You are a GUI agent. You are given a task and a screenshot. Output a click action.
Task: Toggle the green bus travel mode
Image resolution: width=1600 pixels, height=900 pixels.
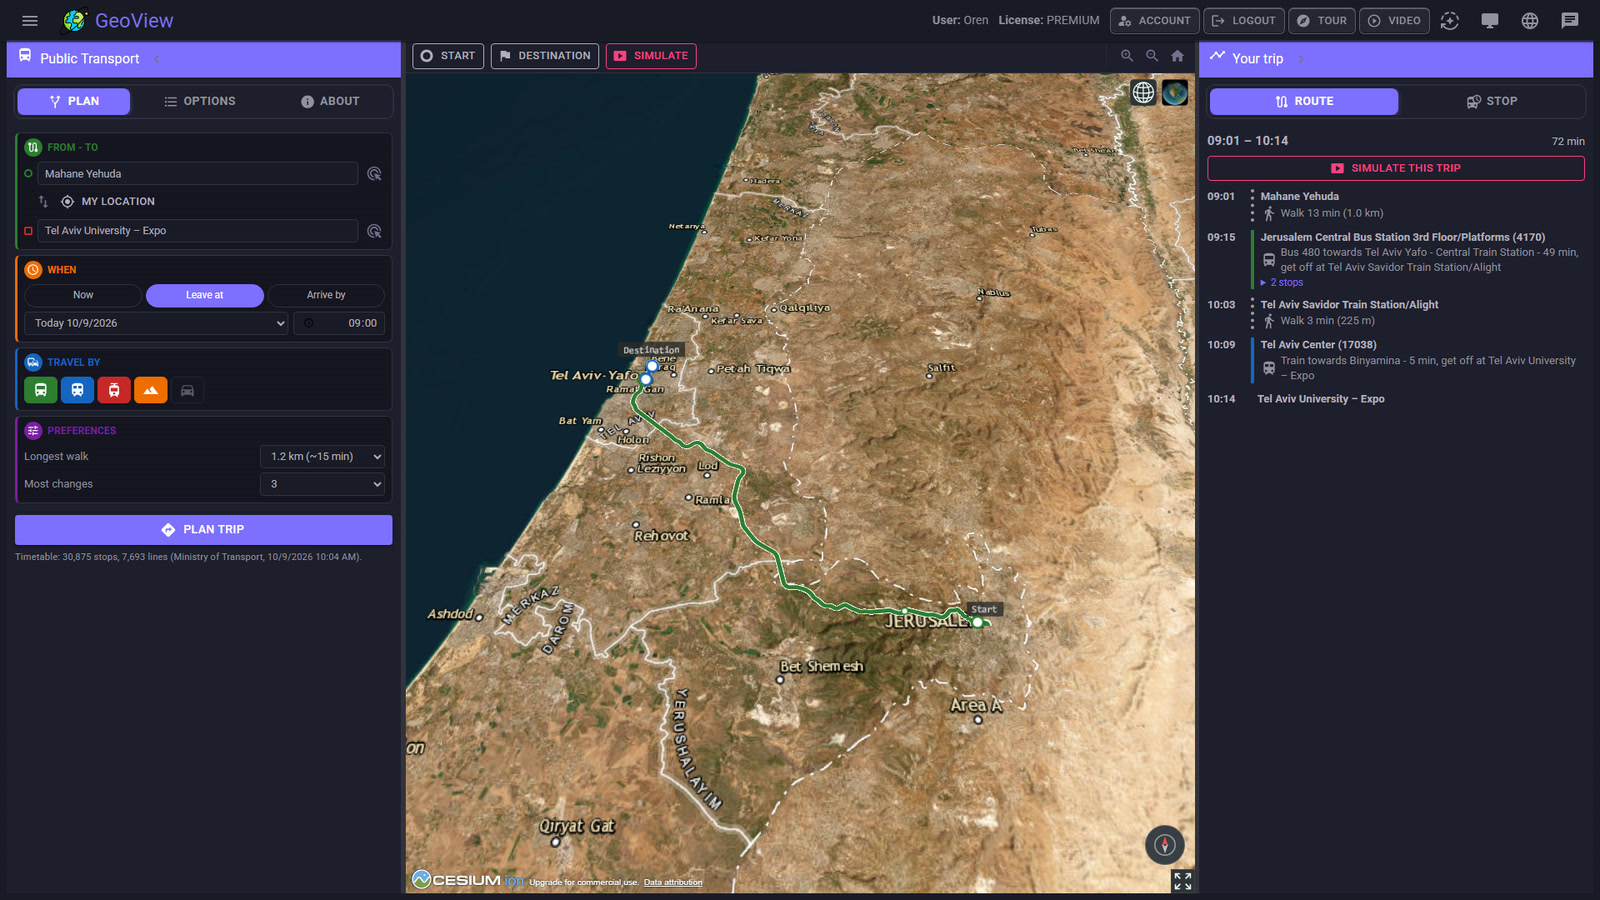[x=41, y=390]
